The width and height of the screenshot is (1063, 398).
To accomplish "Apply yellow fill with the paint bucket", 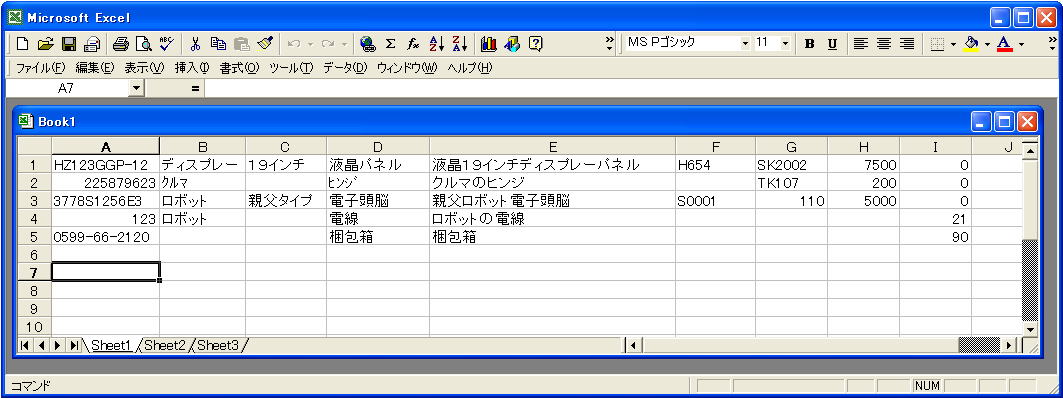I will (972, 44).
